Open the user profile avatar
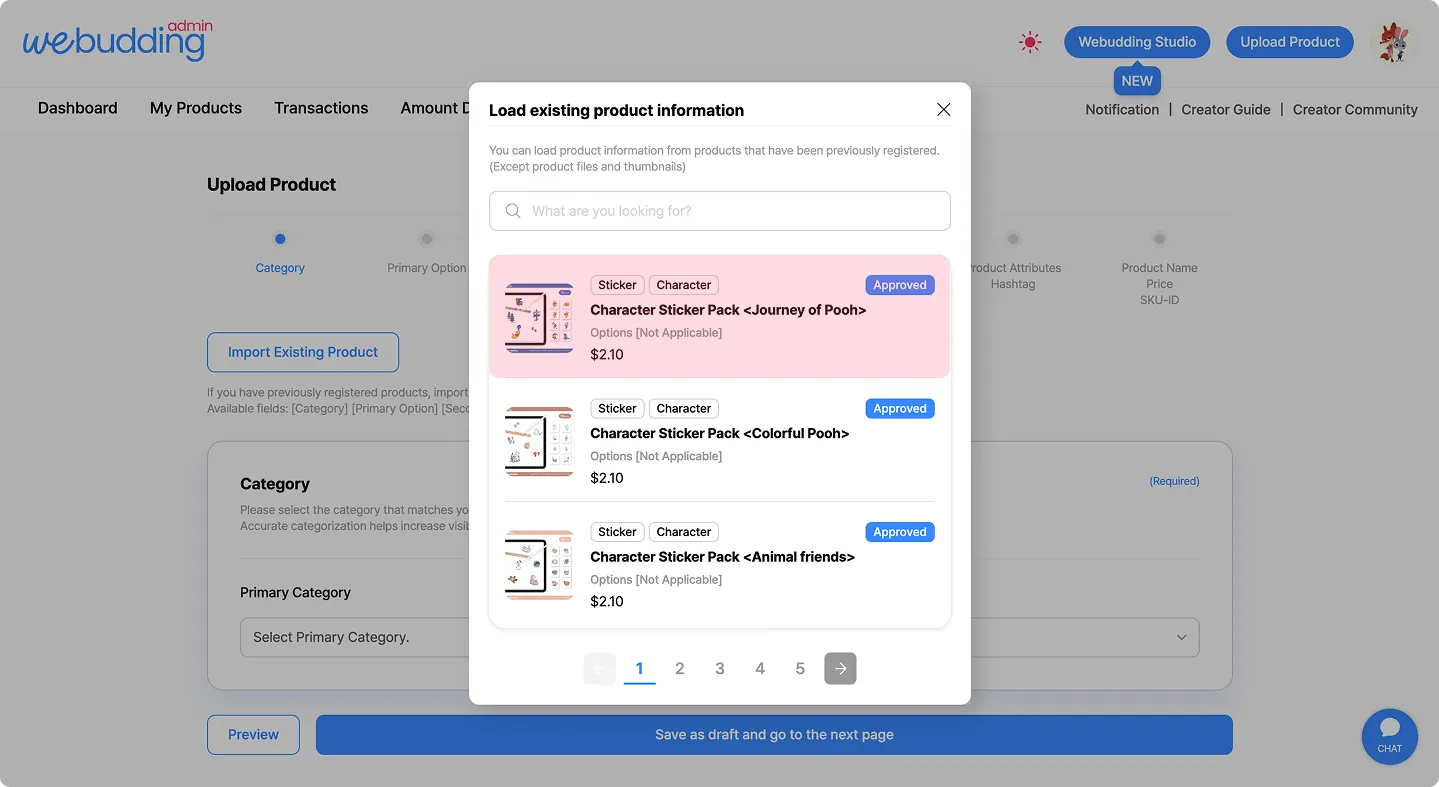The width and height of the screenshot is (1439, 787). [1393, 42]
